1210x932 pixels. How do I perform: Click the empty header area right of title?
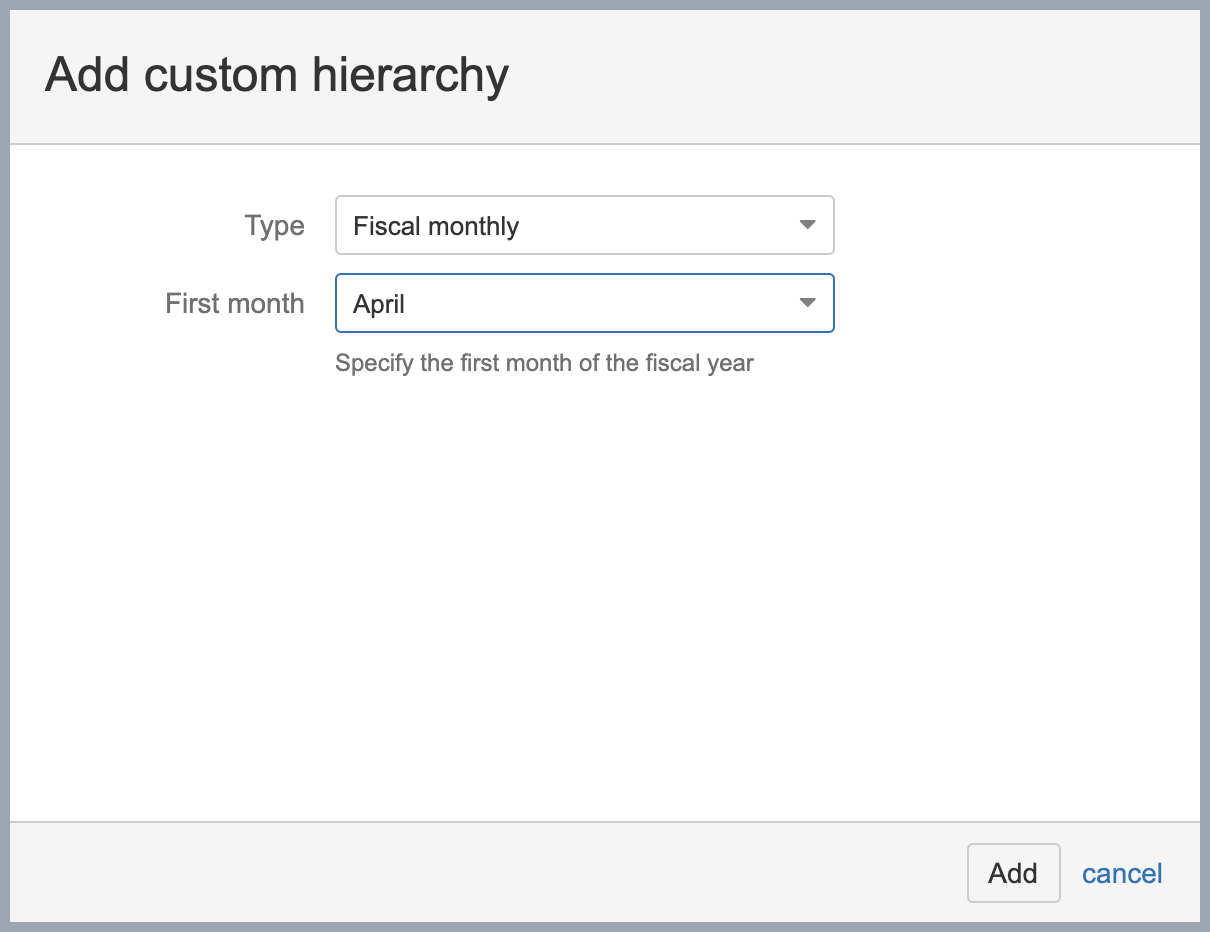point(850,75)
